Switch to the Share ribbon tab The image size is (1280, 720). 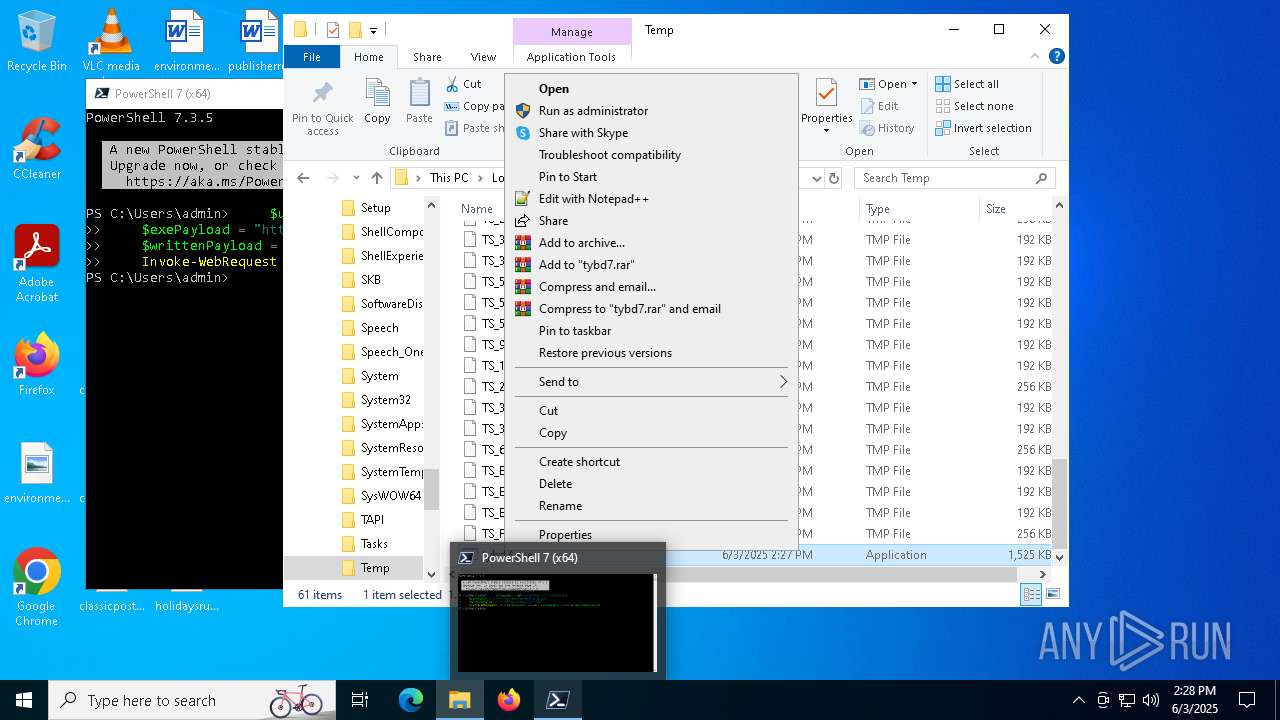coord(427,57)
